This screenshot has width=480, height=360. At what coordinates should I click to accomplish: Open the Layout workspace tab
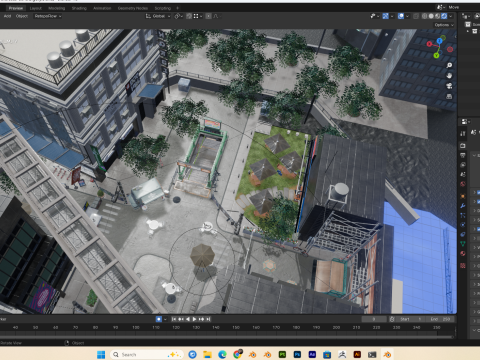pos(36,8)
